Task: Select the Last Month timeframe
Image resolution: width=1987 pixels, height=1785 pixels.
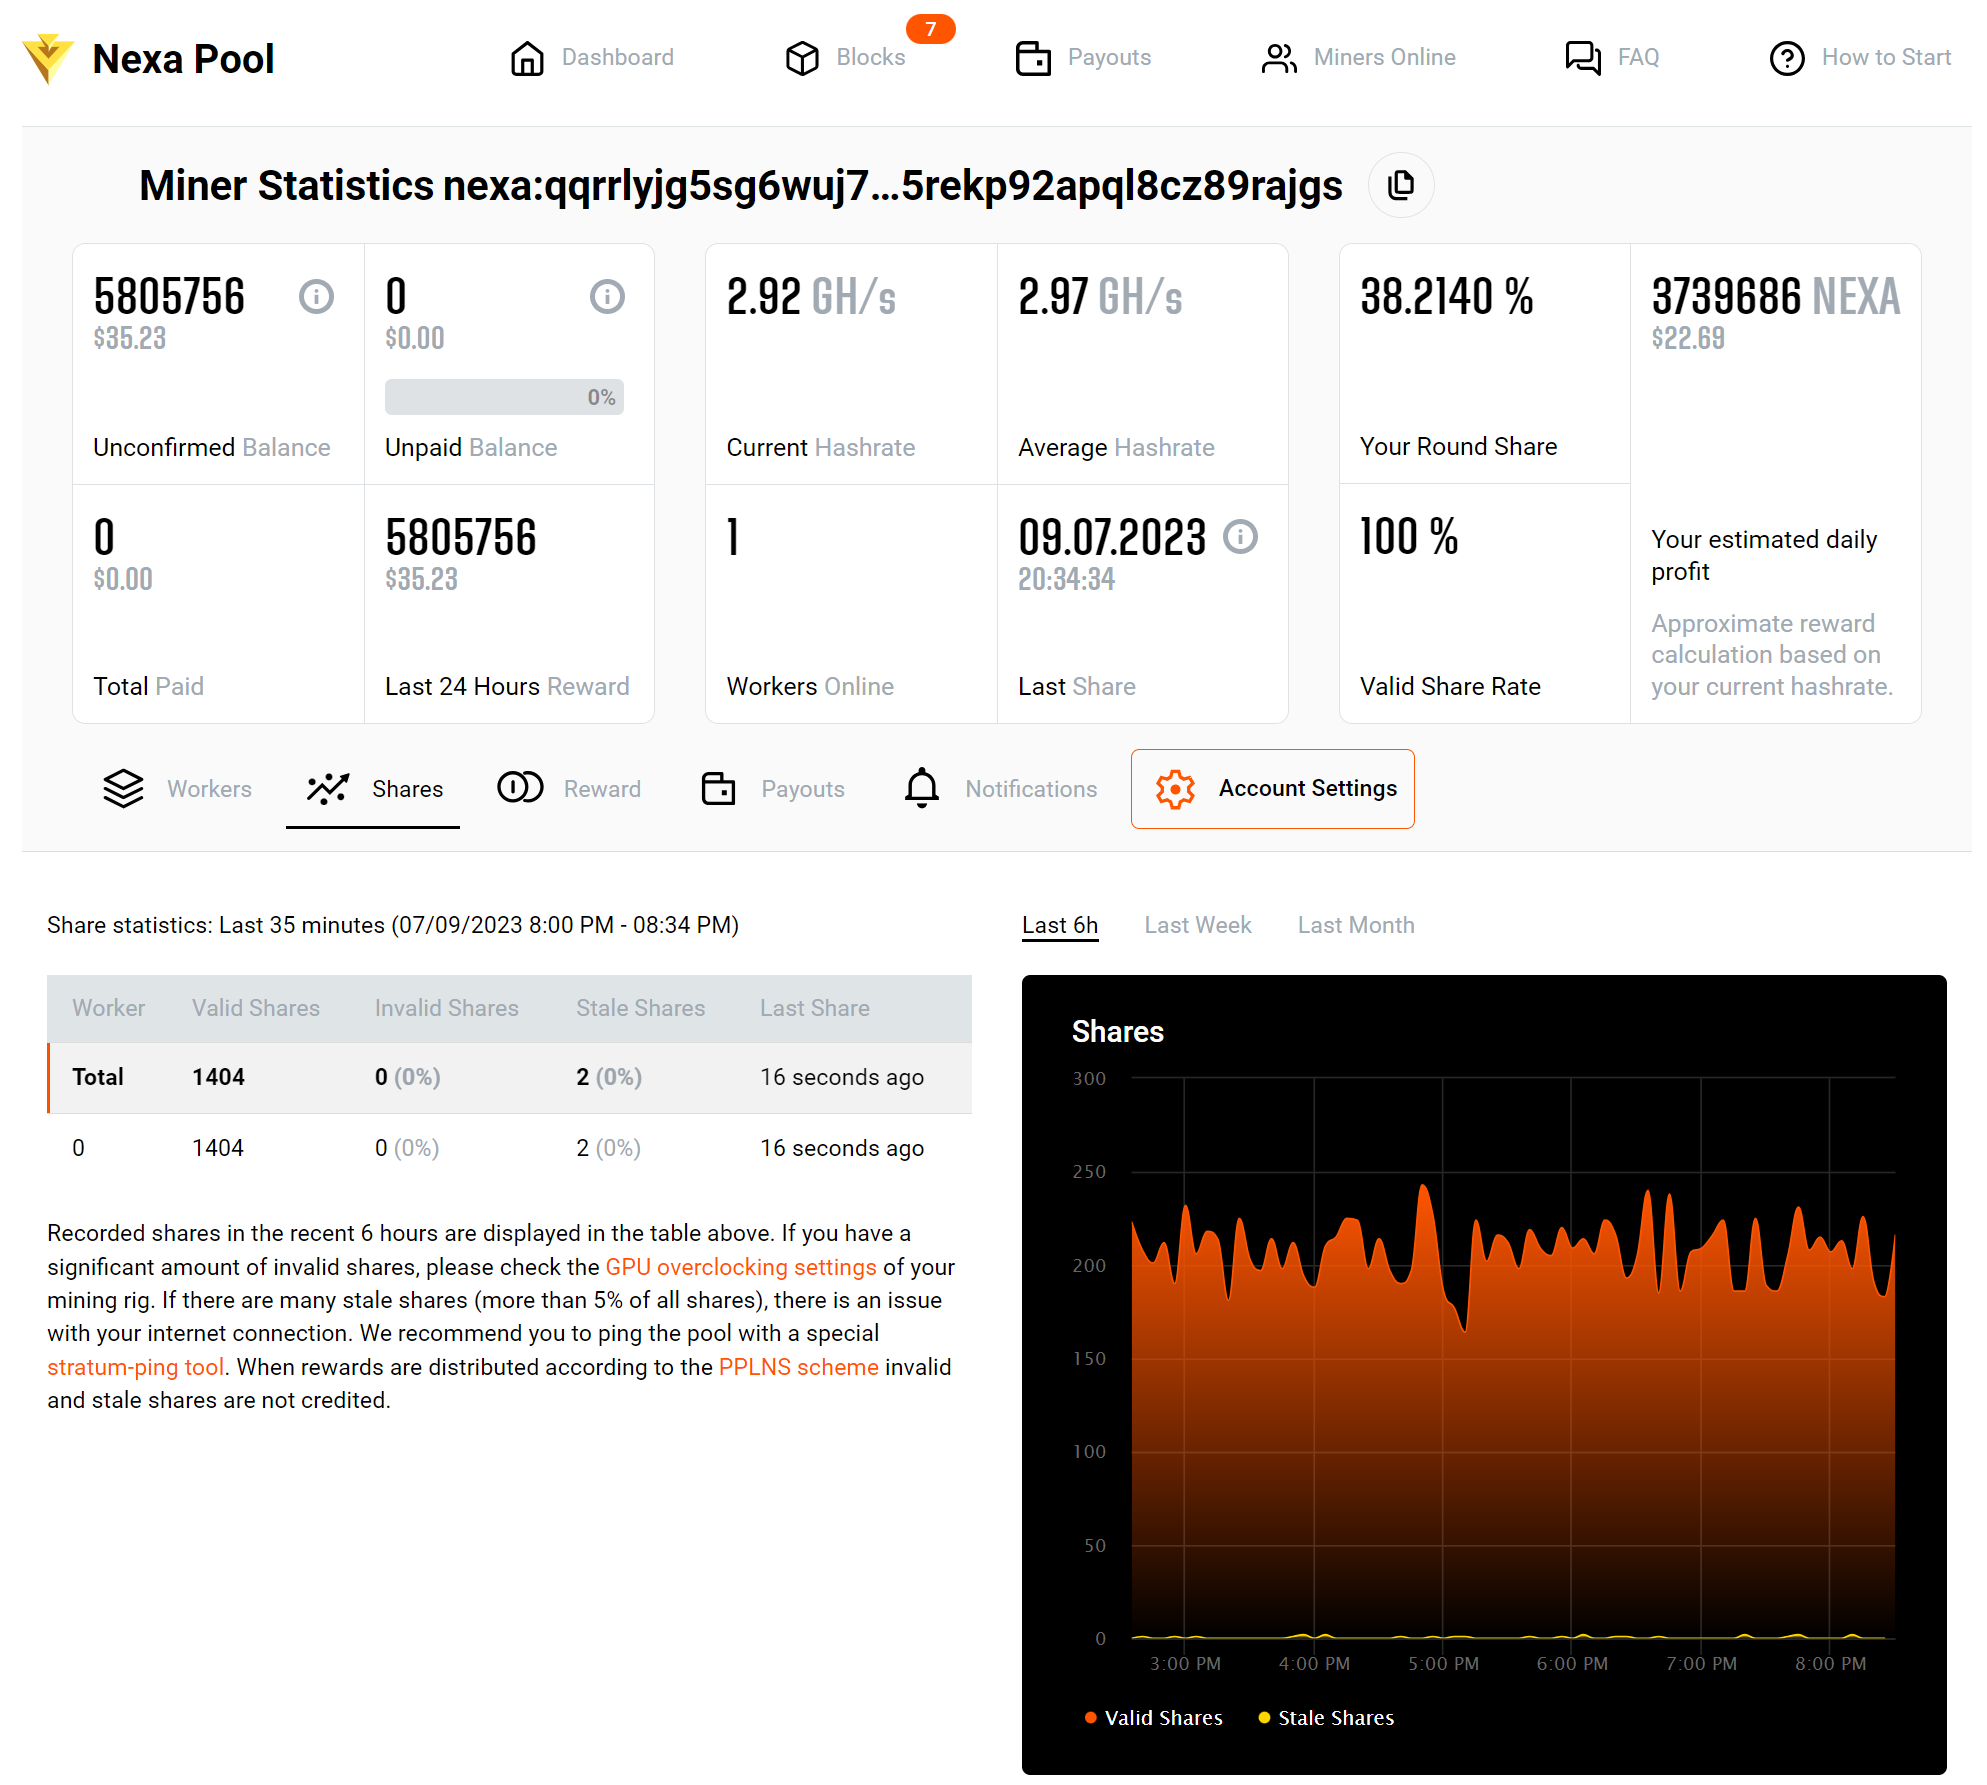Action: tap(1356, 925)
